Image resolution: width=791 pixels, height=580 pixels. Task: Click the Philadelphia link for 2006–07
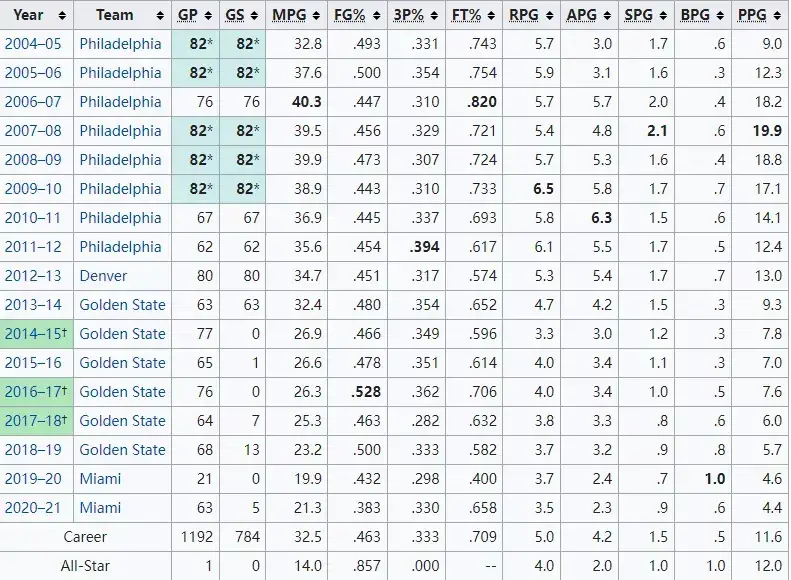tap(121, 102)
